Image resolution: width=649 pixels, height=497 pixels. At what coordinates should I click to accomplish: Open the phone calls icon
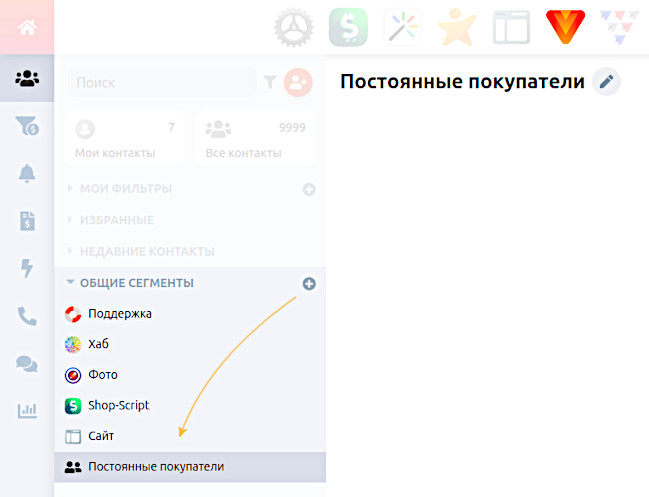tap(27, 316)
